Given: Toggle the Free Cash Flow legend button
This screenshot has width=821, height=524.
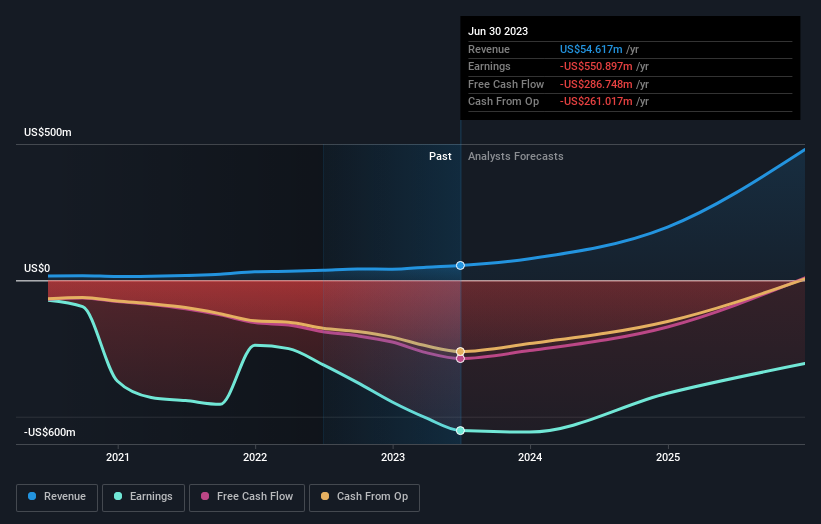Looking at the screenshot, I should [247, 497].
